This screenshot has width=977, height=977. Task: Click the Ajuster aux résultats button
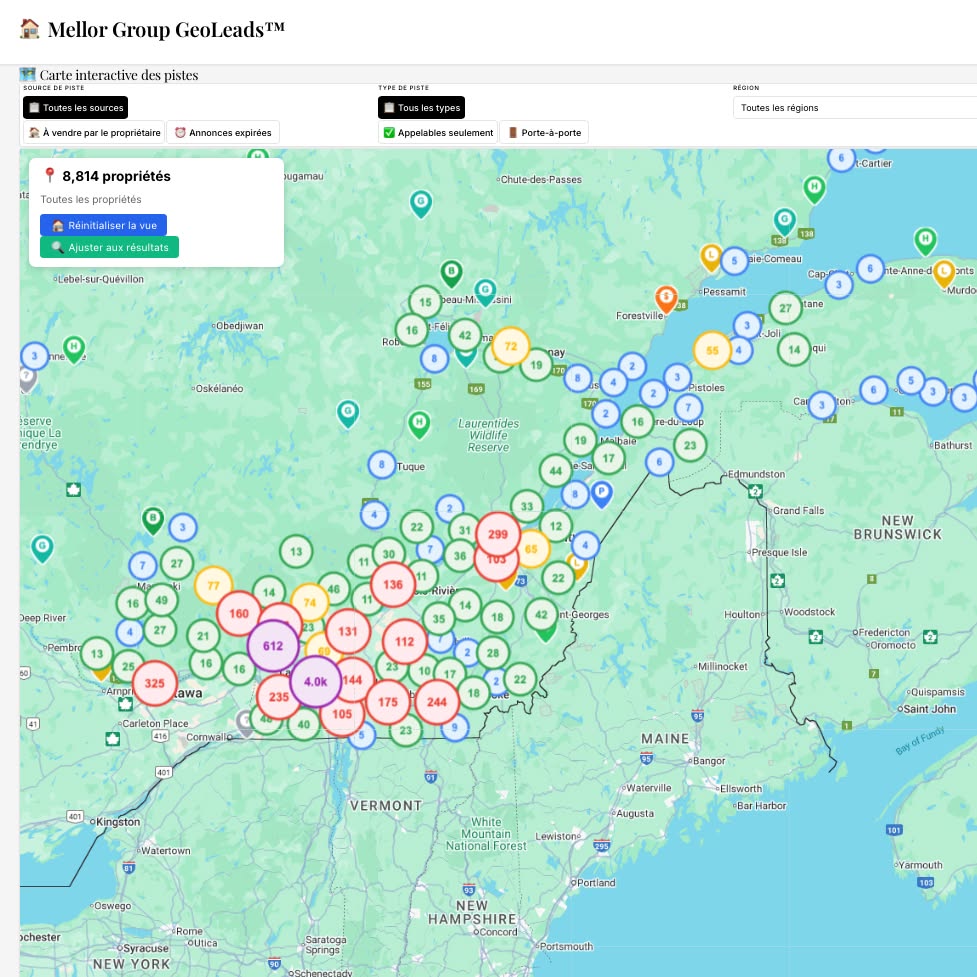[110, 247]
